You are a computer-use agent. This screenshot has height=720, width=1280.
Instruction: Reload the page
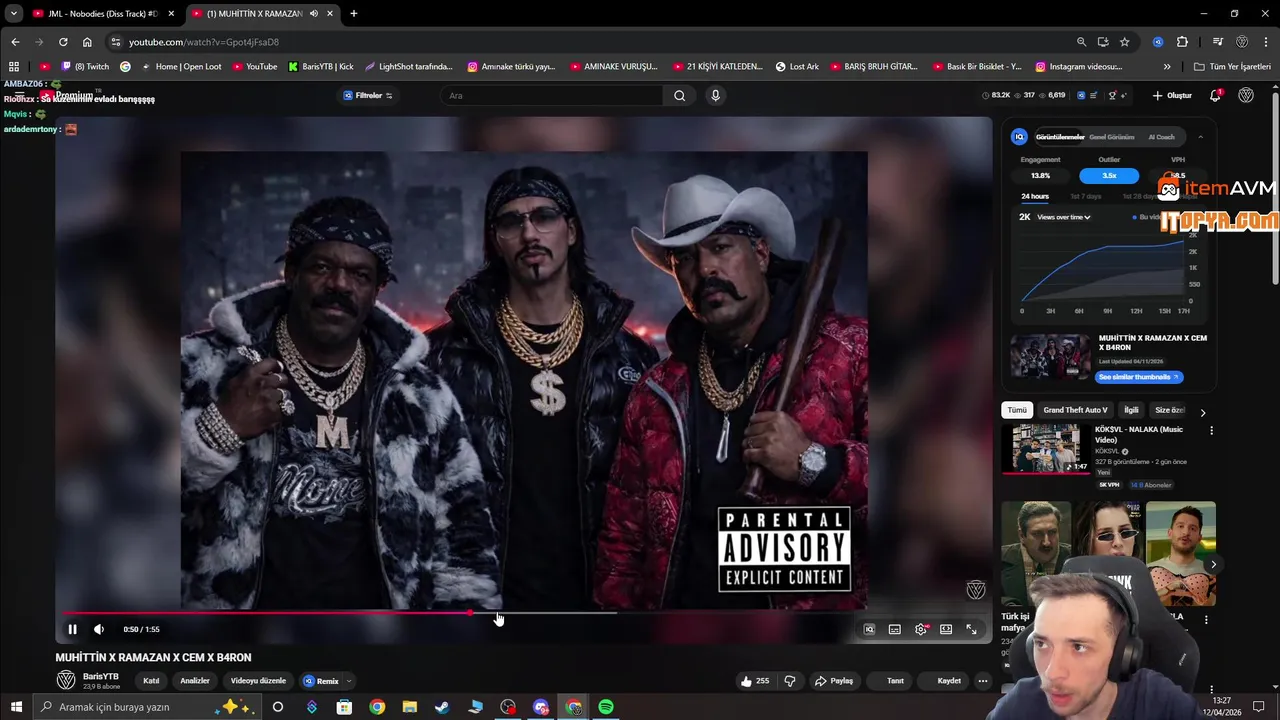[x=63, y=42]
